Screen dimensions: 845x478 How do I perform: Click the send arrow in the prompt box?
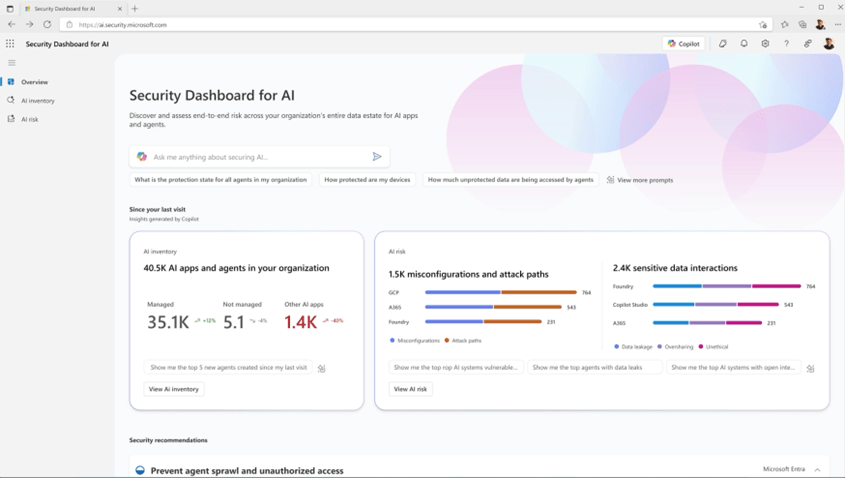pyautogui.click(x=377, y=157)
